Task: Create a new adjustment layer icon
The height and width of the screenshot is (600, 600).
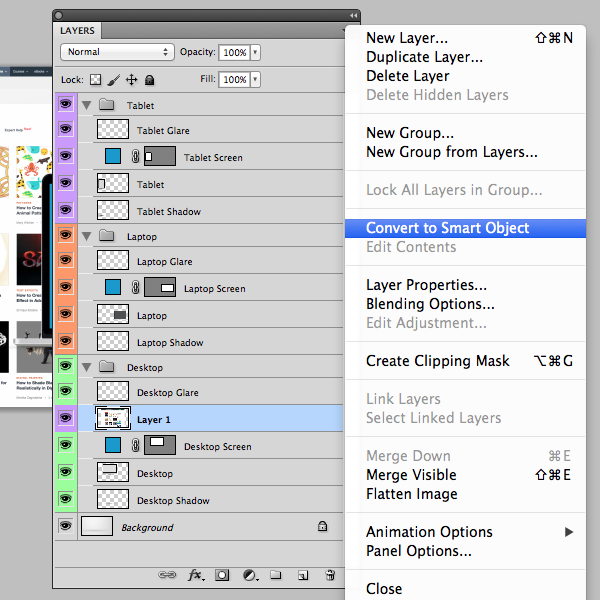Action: 250,575
